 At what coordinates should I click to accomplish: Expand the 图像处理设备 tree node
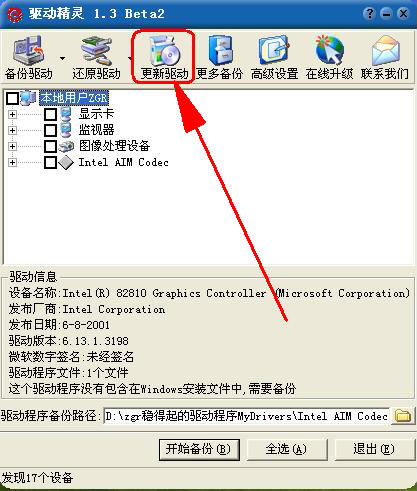[12, 146]
